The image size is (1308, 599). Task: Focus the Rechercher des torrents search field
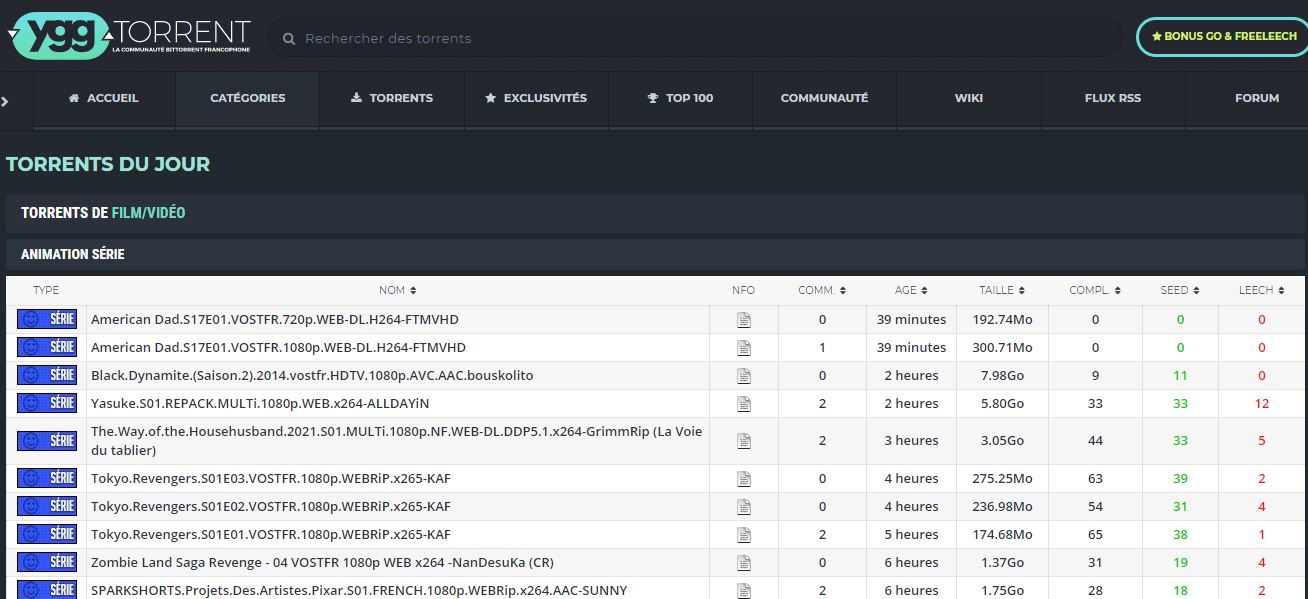(695, 37)
